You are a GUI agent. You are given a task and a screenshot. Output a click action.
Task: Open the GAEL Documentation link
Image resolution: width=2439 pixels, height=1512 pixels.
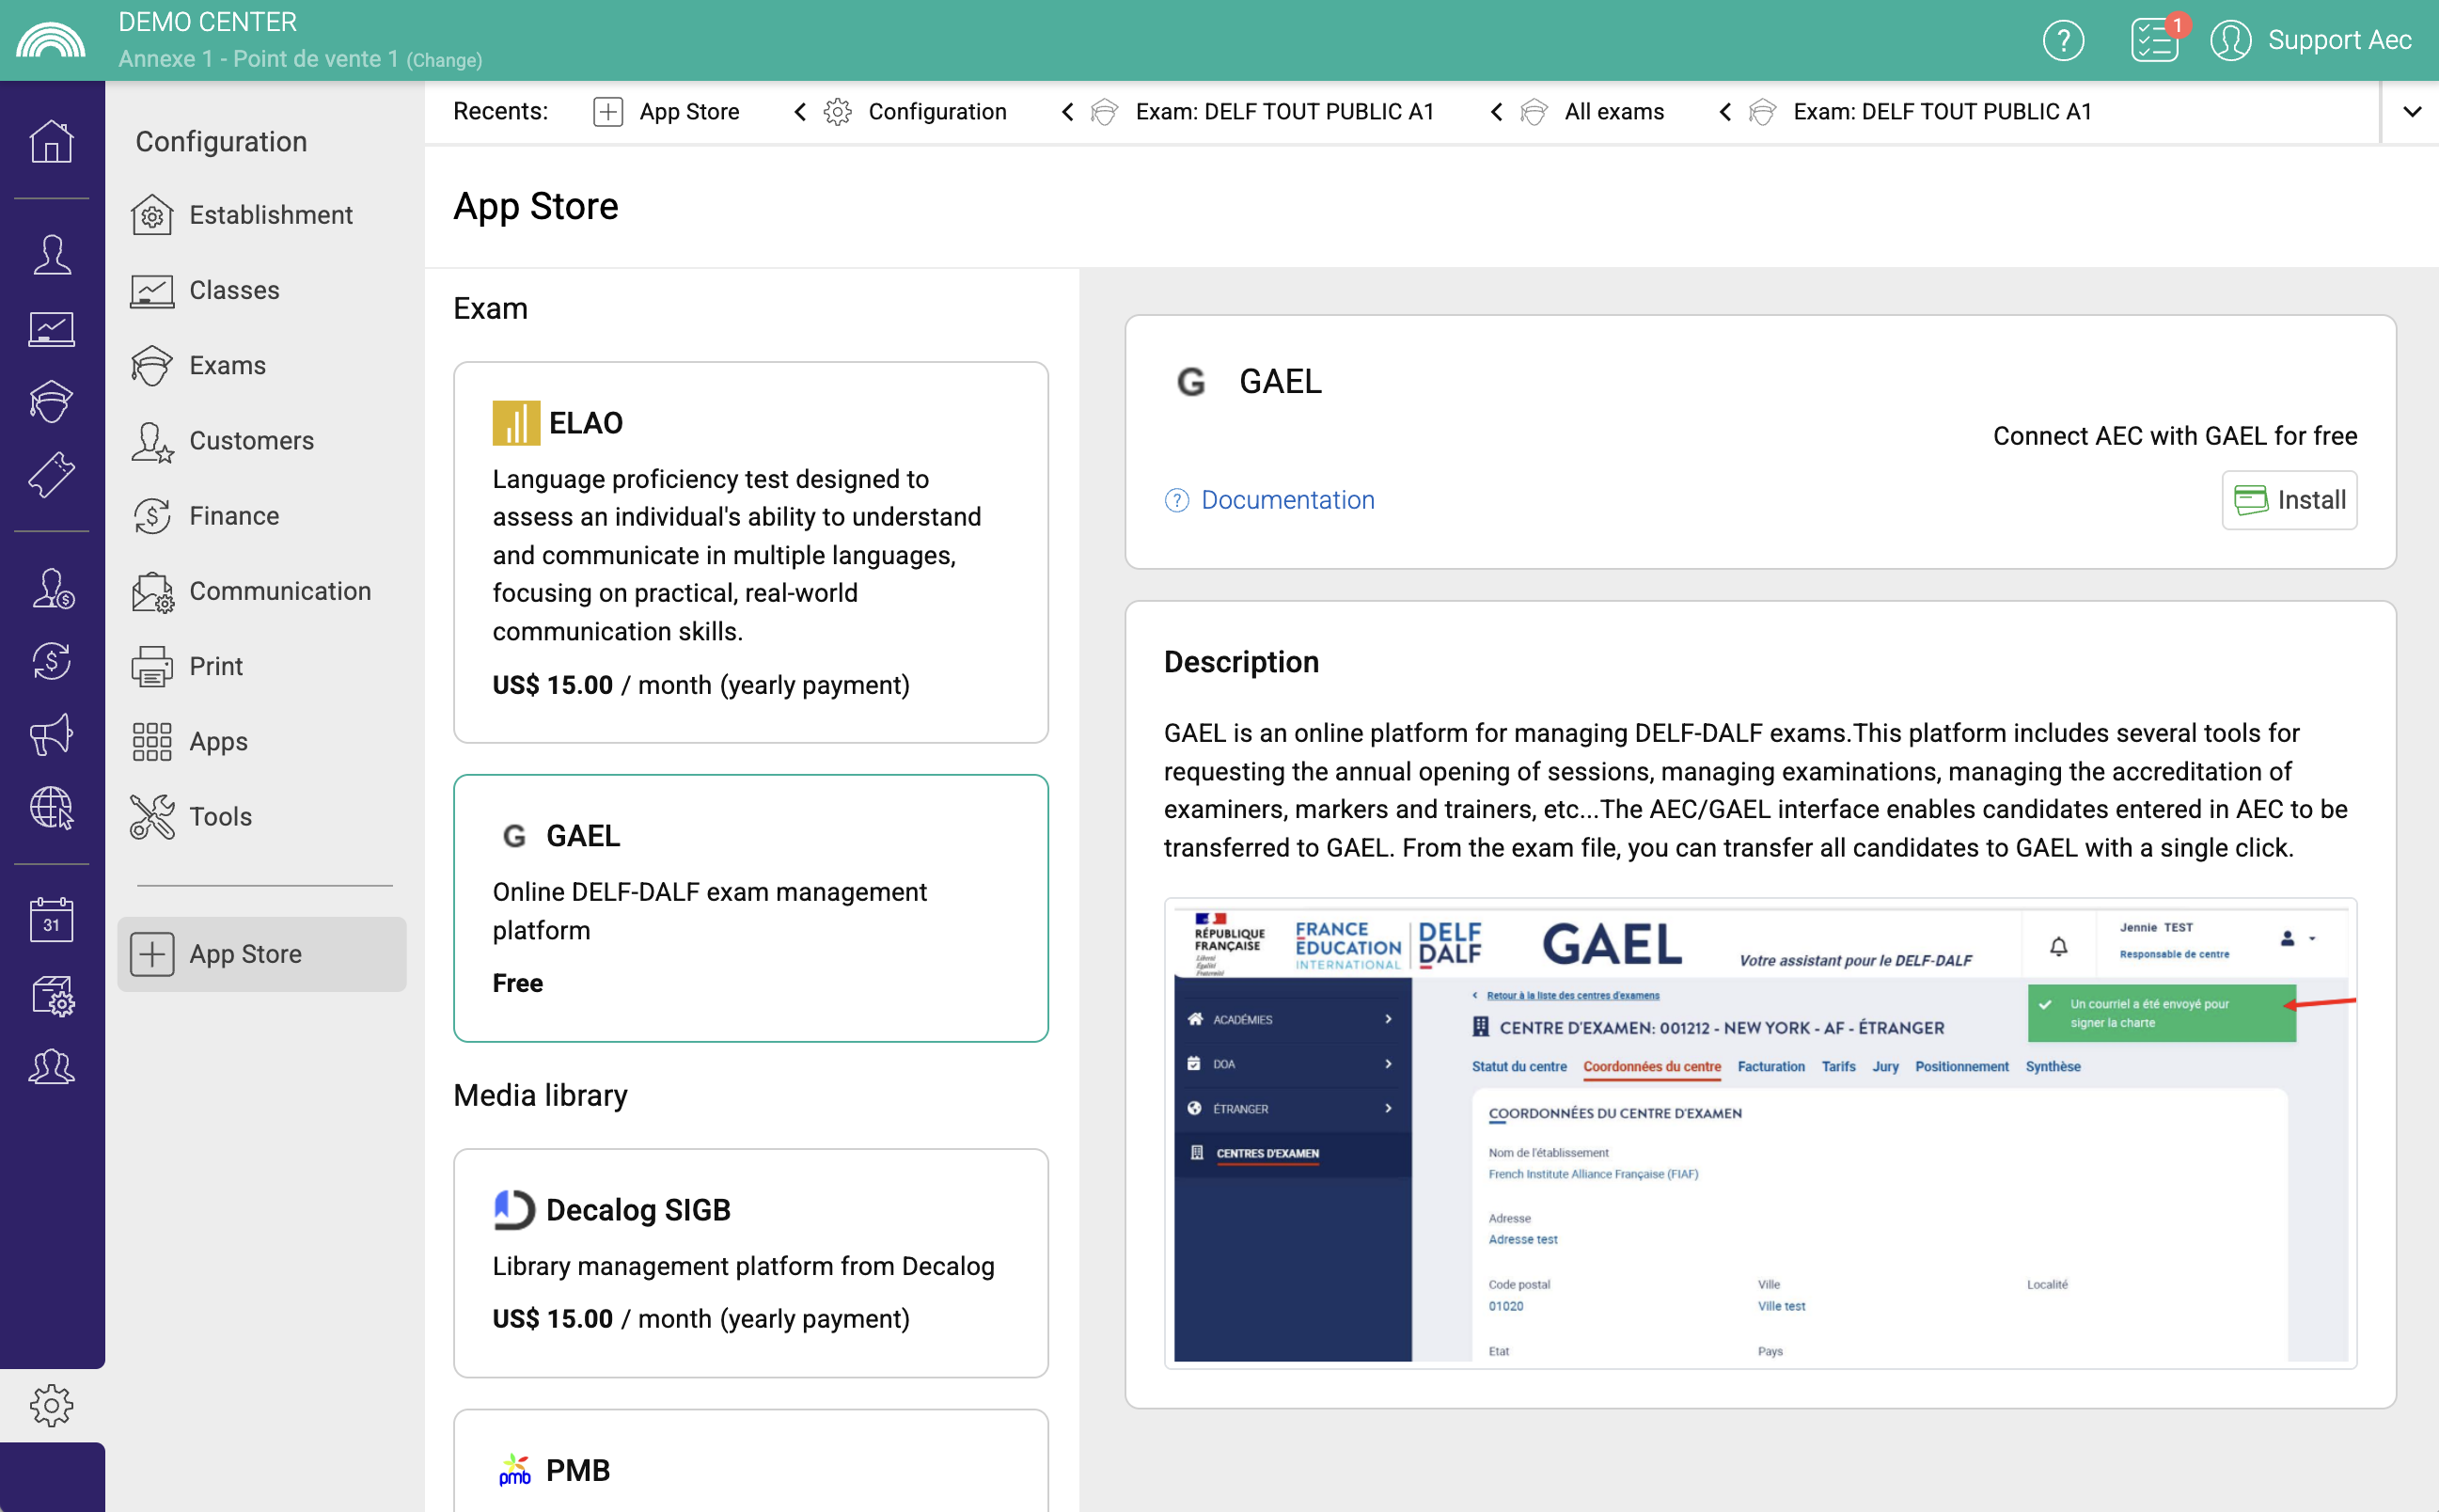[x=1287, y=500]
